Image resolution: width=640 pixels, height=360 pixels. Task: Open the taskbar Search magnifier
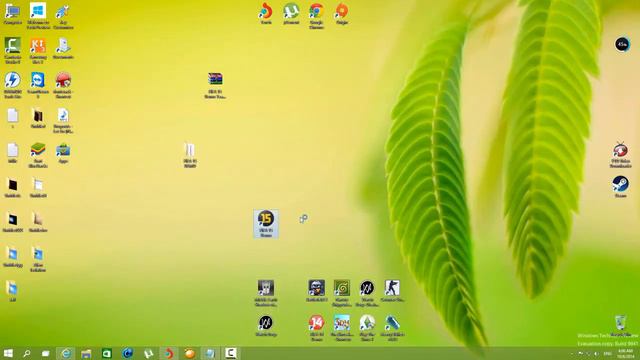click(x=27, y=353)
